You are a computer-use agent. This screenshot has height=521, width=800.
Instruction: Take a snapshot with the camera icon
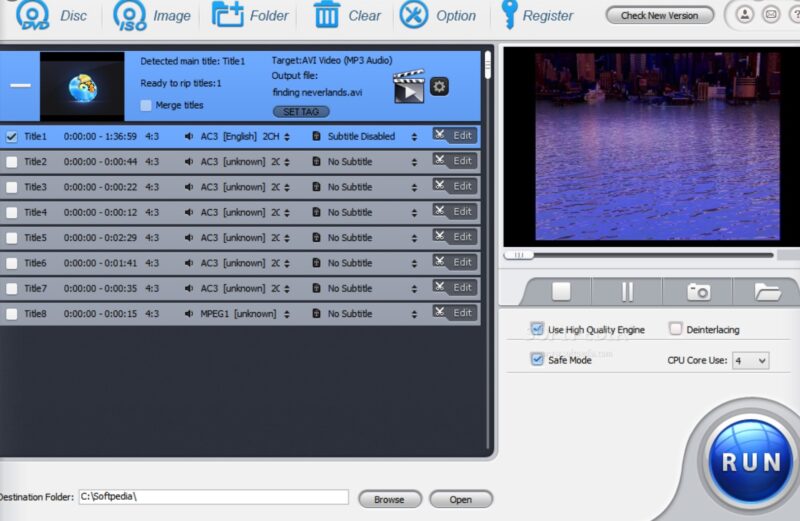tap(698, 292)
